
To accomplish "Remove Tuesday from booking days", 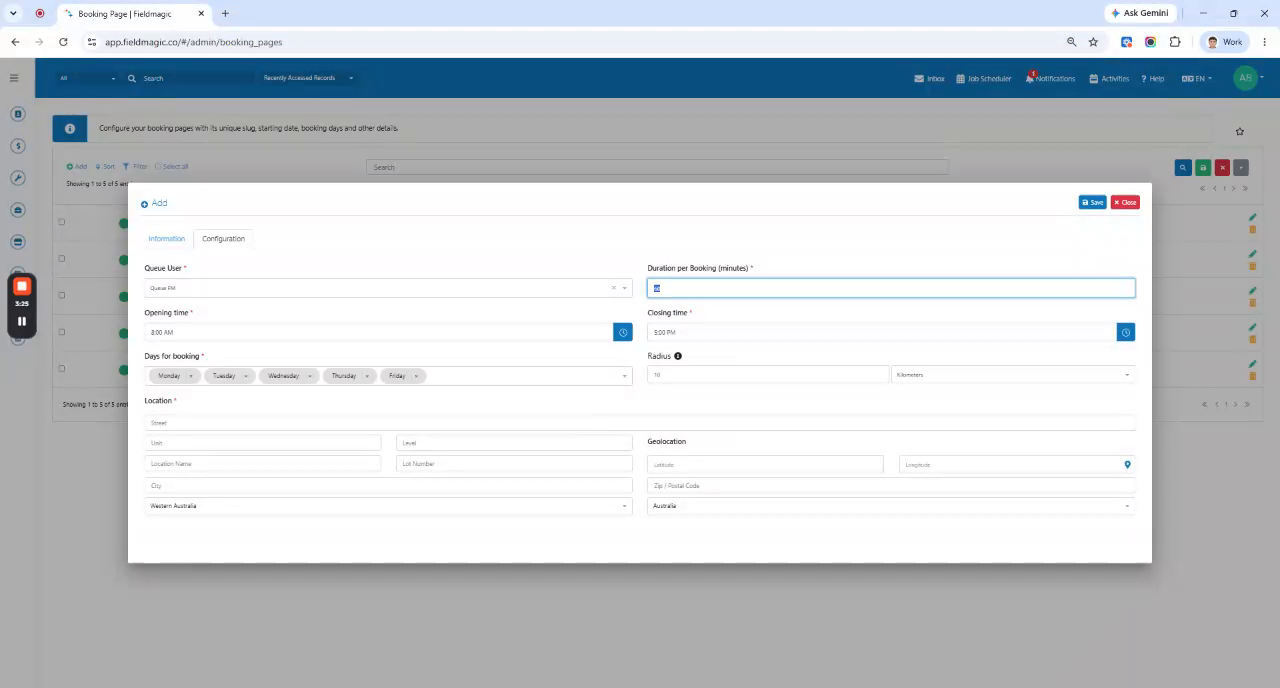I will tap(246, 376).
